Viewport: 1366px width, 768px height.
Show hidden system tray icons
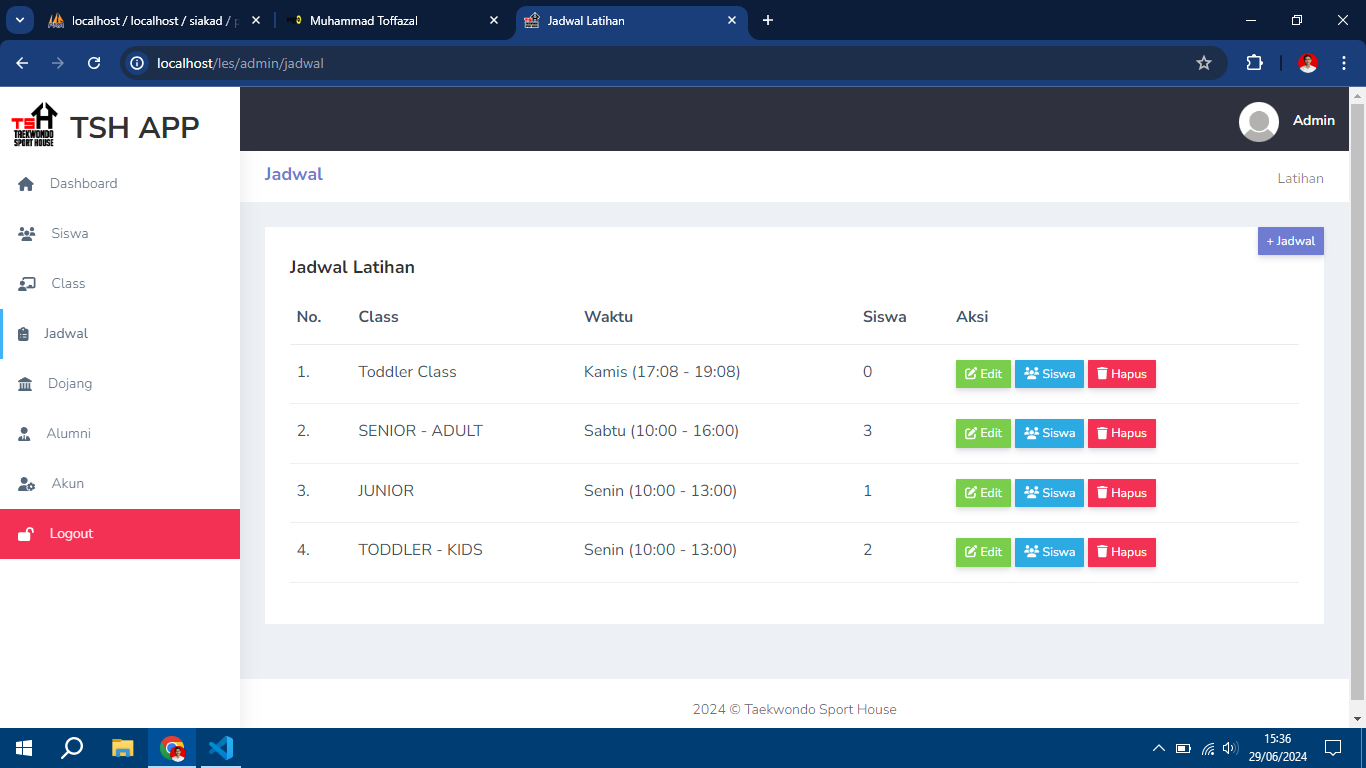coord(1158,748)
